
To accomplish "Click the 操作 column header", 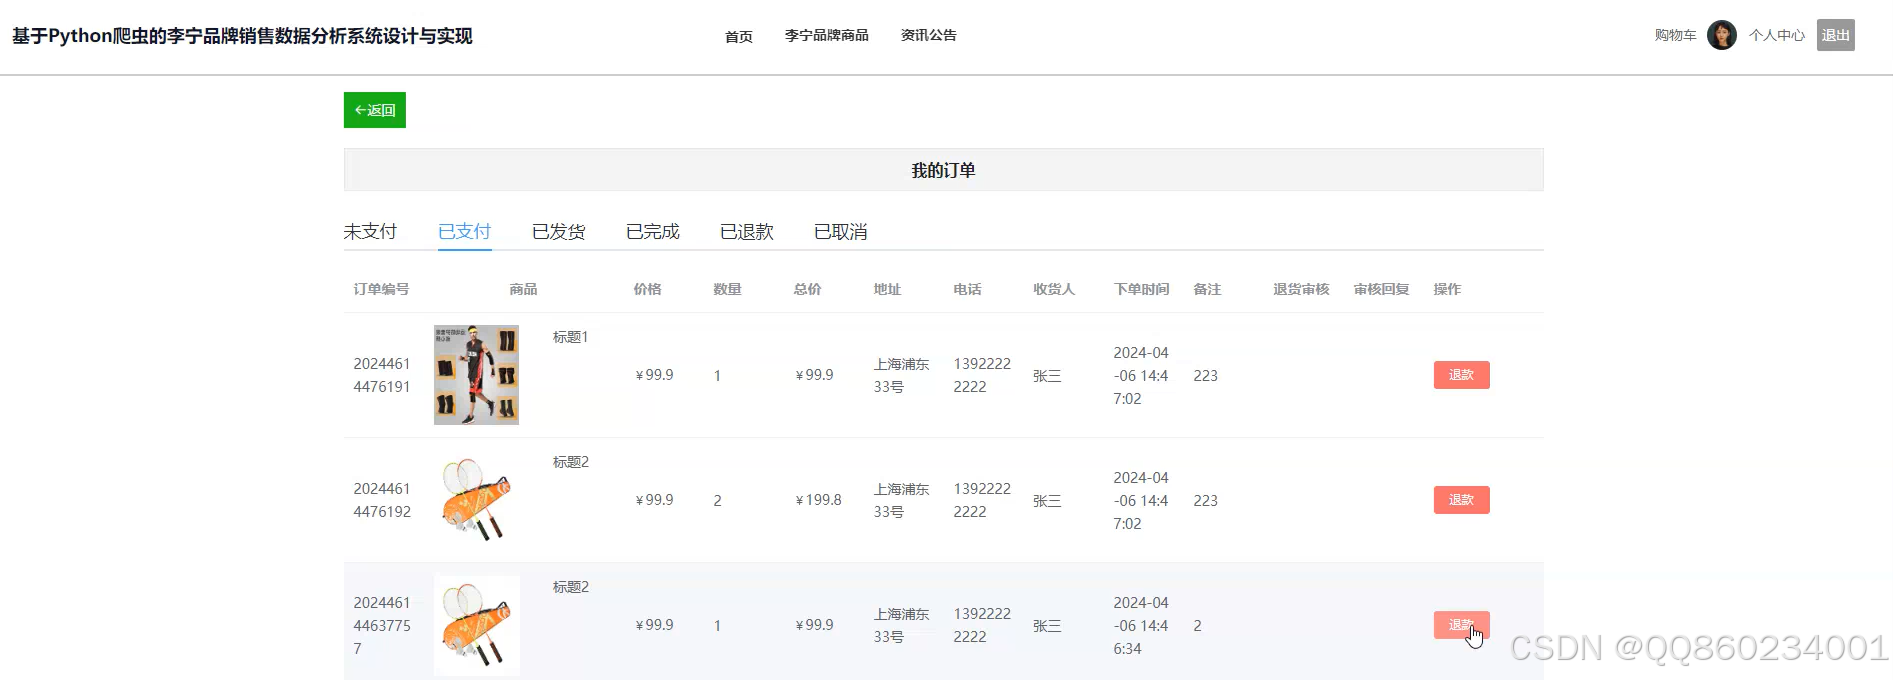I will pyautogui.click(x=1448, y=289).
